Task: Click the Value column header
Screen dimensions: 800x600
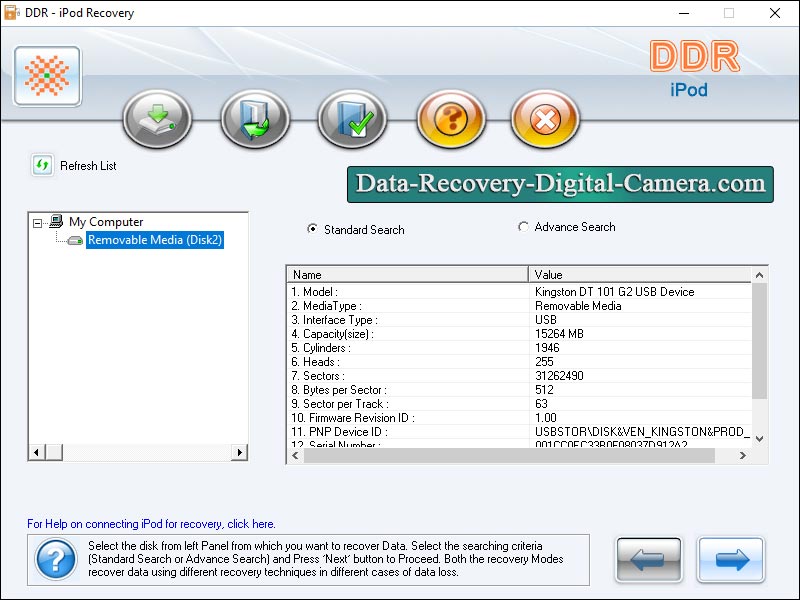Action: [639, 274]
